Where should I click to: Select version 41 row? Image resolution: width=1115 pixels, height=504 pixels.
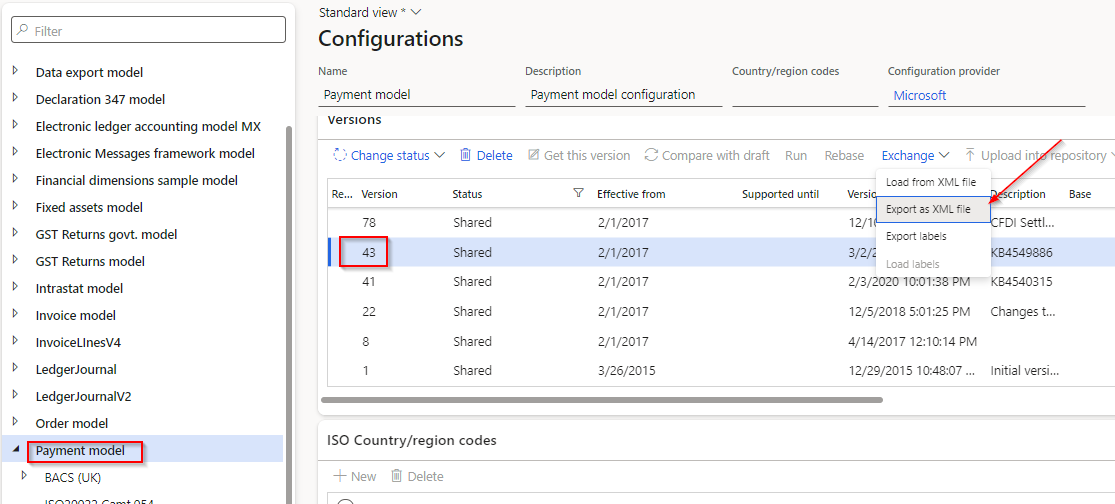pos(720,282)
